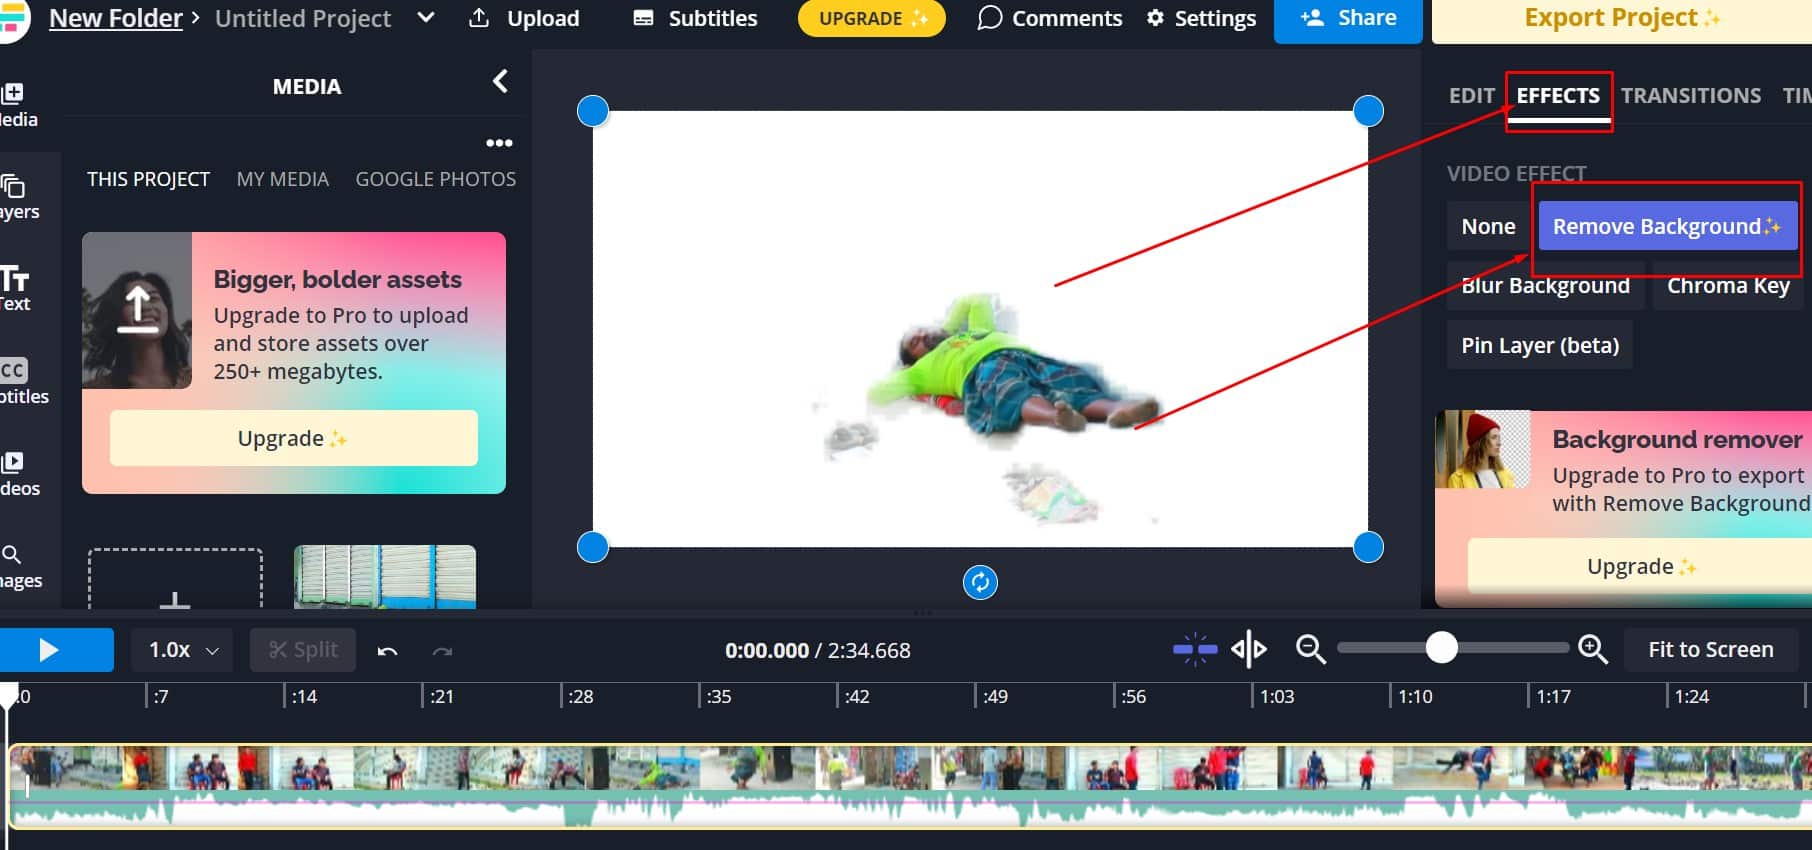The width and height of the screenshot is (1812, 850).
Task: Click Upgrade in Background remover card
Action: click(1640, 566)
